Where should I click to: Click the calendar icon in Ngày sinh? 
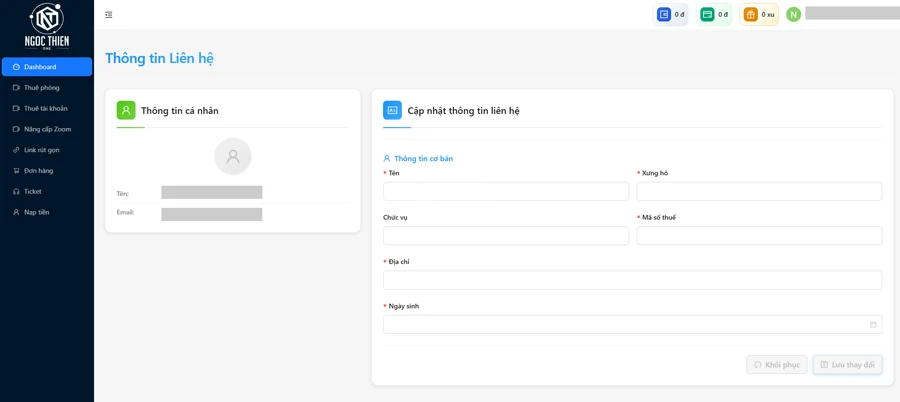point(873,325)
